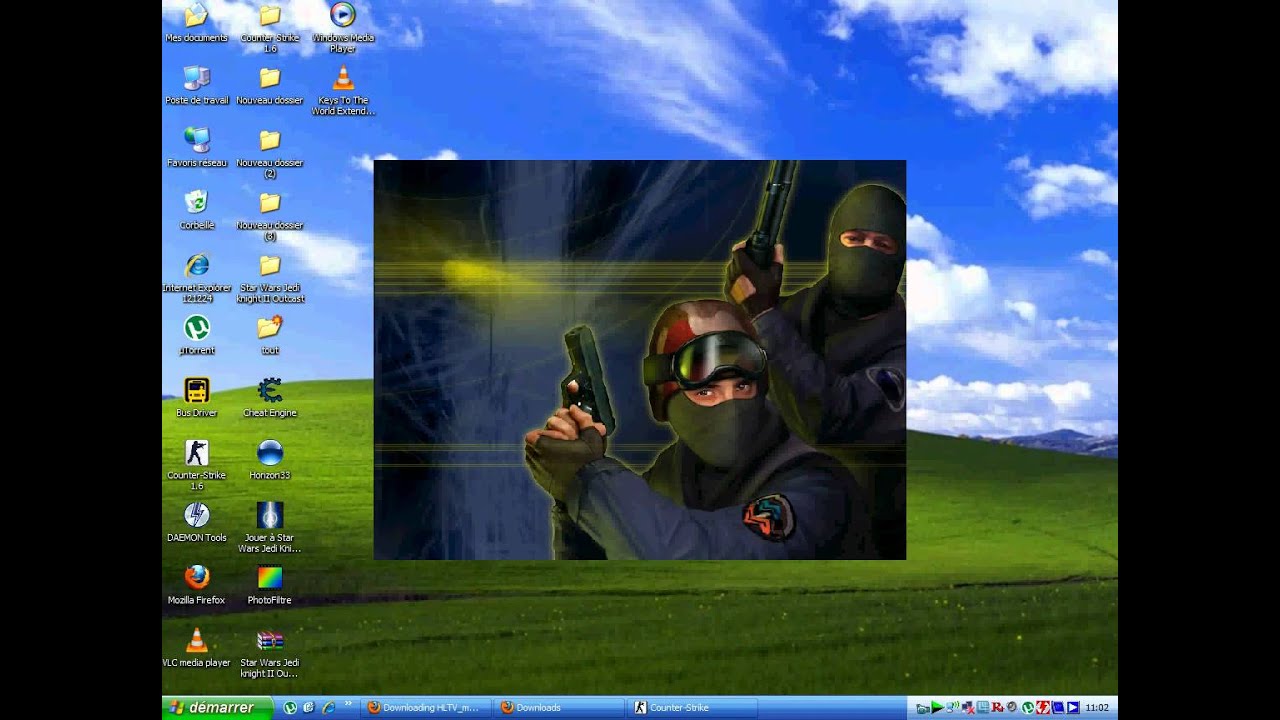The height and width of the screenshot is (720, 1280).
Task: Select the Star Wars Jedi knight II Outcast folder
Action: click(270, 278)
